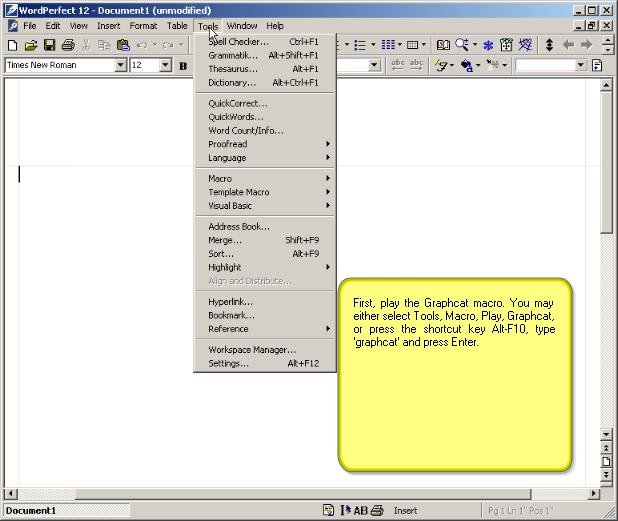Expand the Language submenu

click(x=265, y=158)
